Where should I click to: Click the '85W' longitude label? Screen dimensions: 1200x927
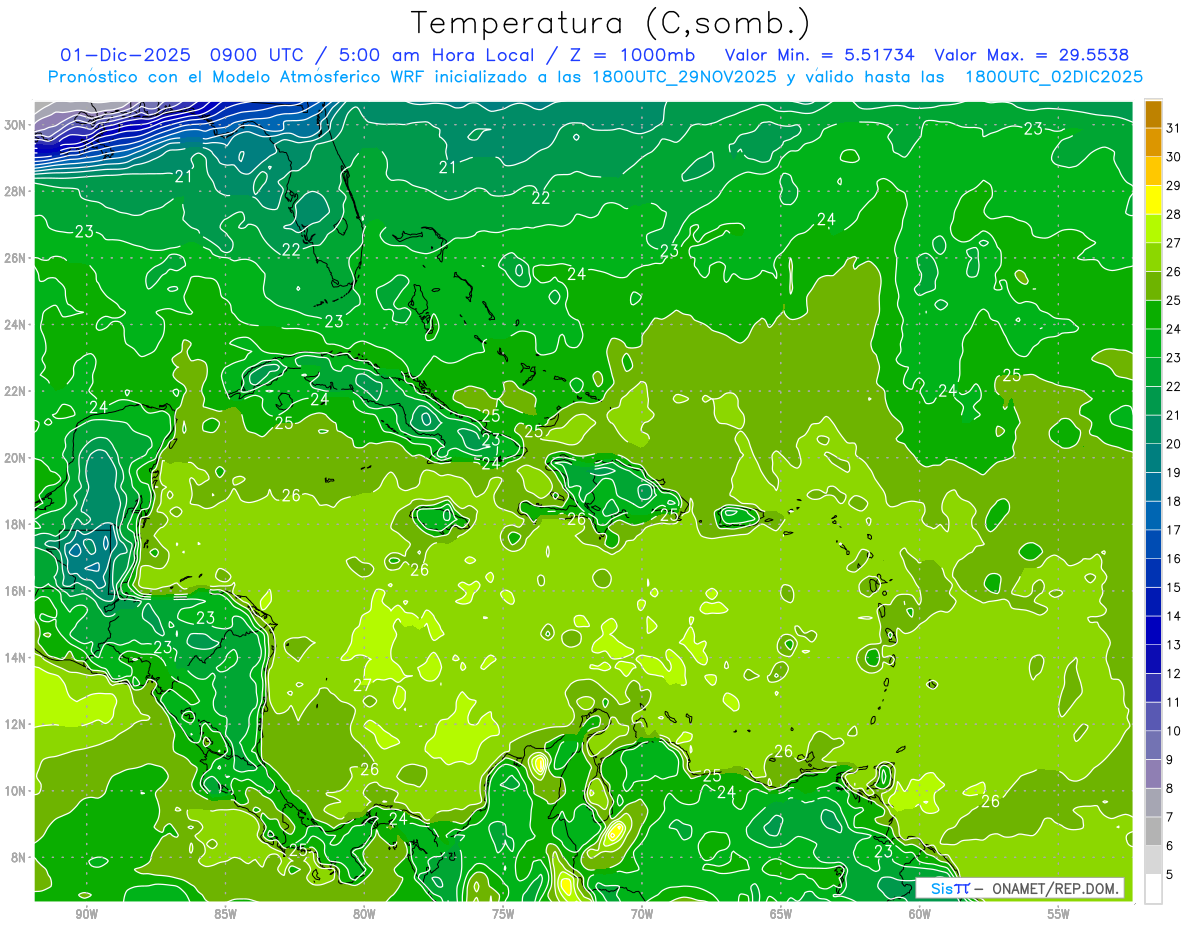point(225,914)
